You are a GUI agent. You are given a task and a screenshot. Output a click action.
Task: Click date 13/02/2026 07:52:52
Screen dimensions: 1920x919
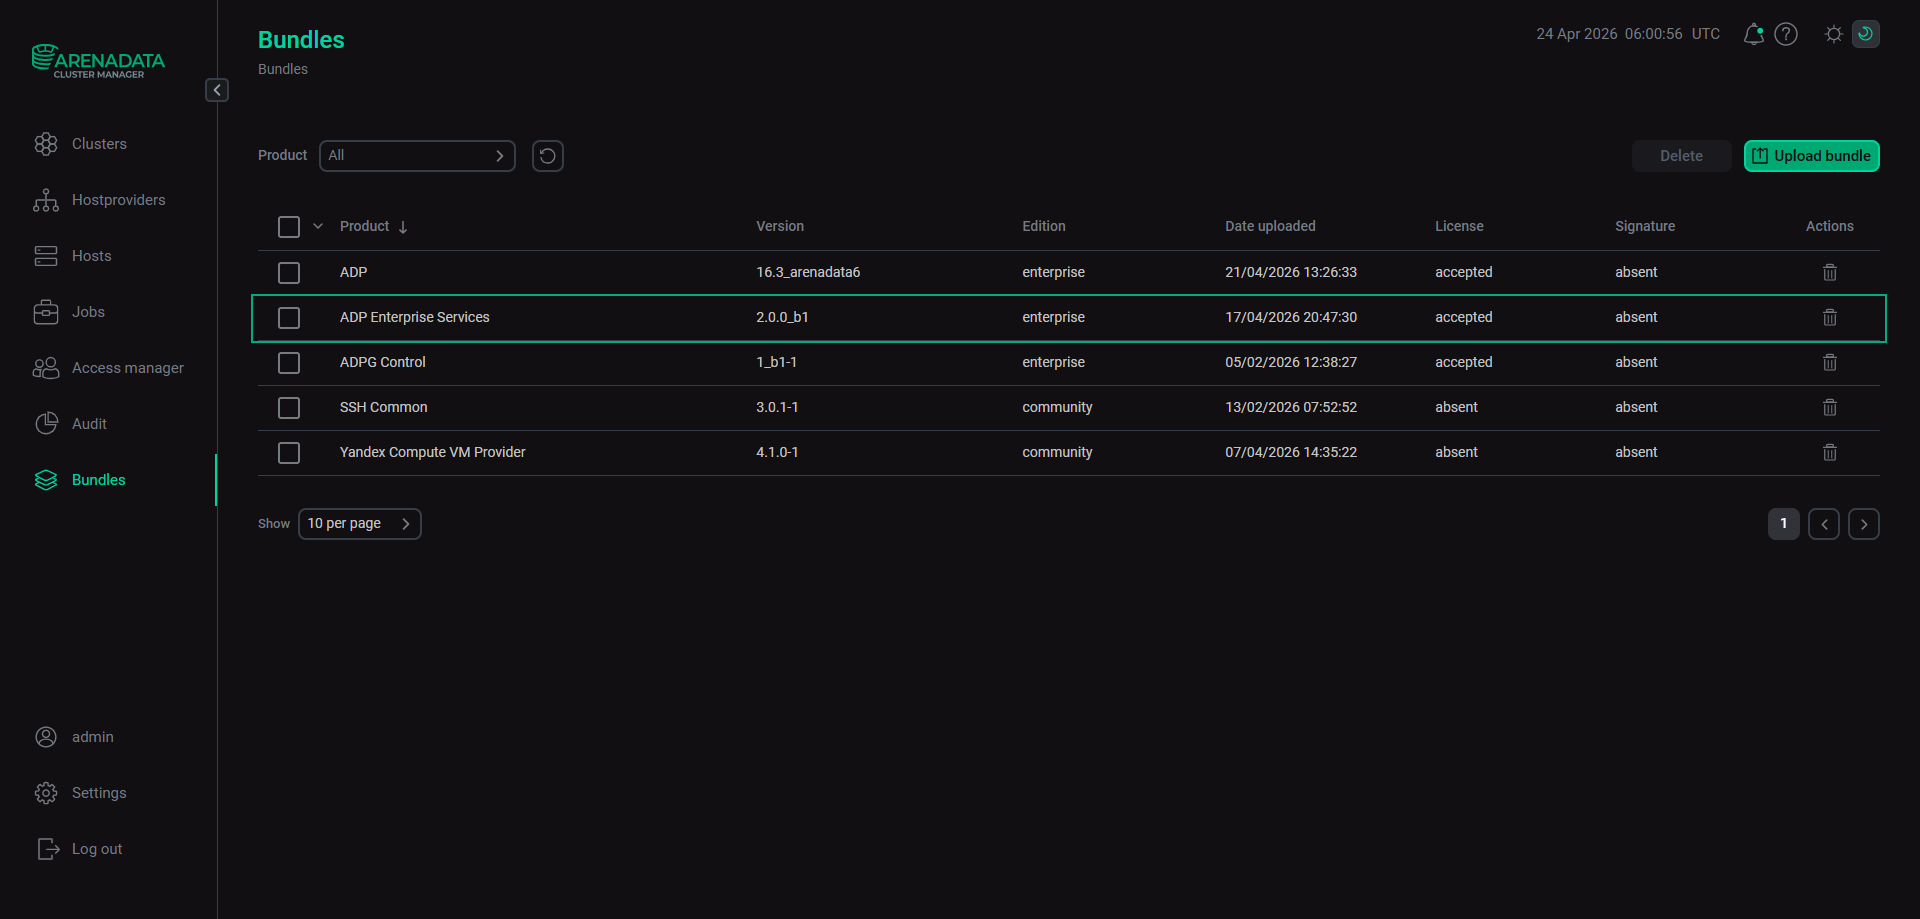click(x=1291, y=408)
